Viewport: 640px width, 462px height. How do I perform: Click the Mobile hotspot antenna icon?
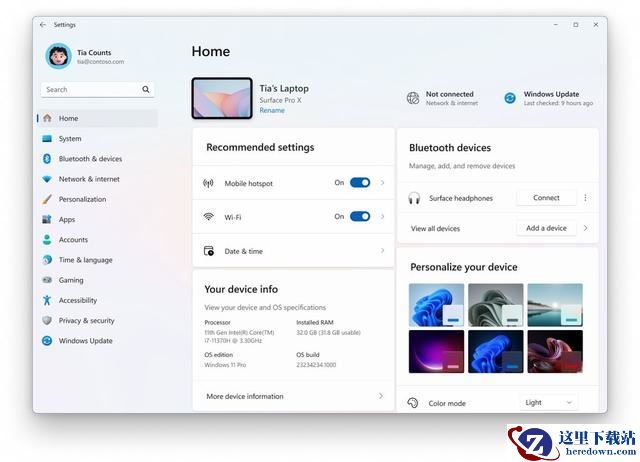click(208, 183)
